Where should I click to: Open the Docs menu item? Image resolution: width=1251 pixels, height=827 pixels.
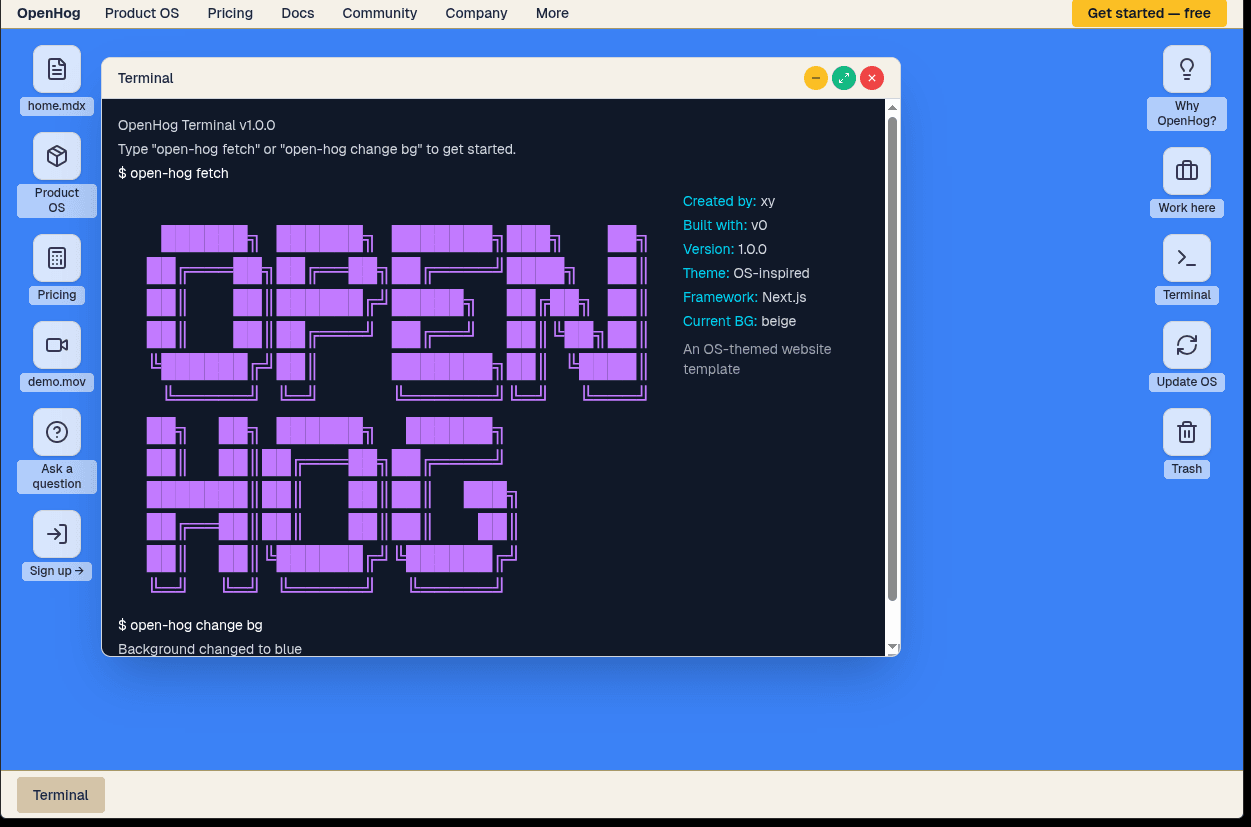pos(297,13)
